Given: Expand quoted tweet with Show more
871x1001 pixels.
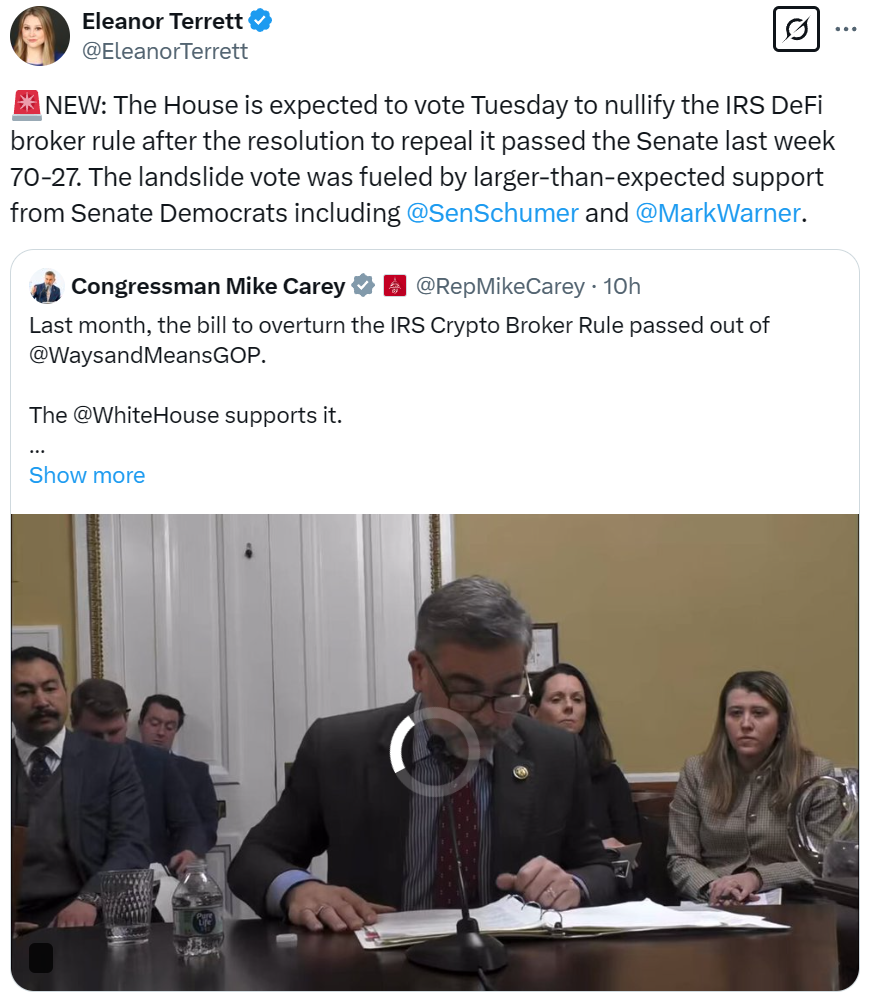Looking at the screenshot, I should [x=87, y=475].
